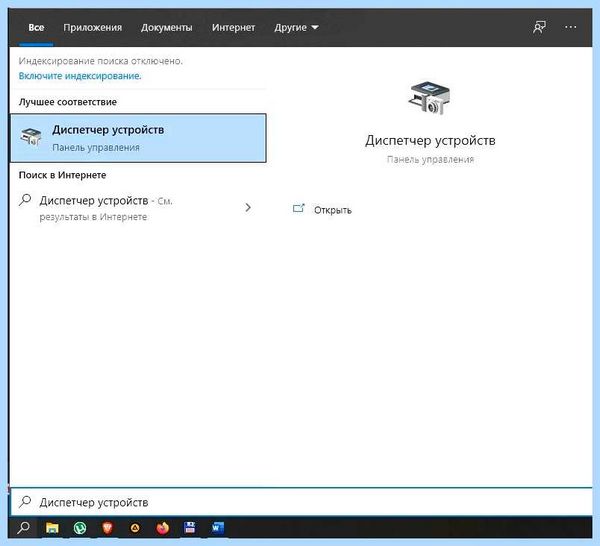Viewport: 600px width, 546px height.
Task: Open Диспетчер устройств best match result
Action: coord(138,138)
